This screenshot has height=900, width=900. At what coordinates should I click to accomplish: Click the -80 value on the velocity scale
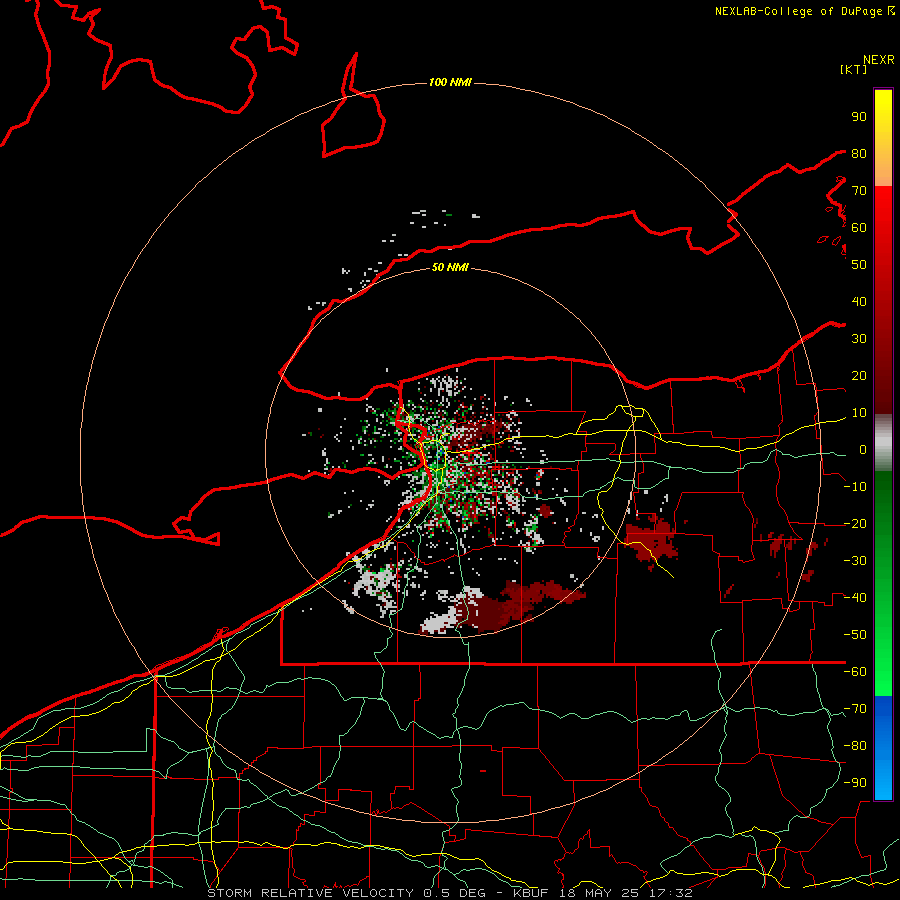tap(855, 746)
